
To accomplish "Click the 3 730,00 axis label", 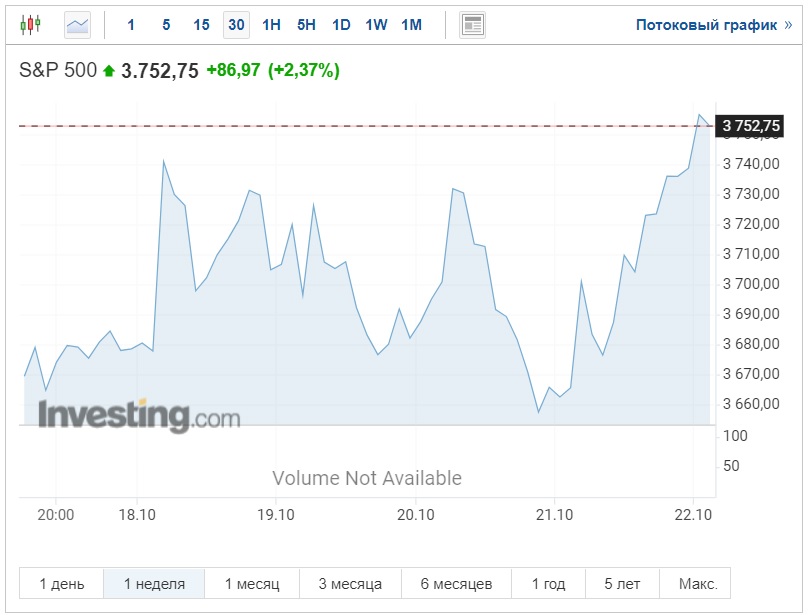I will coord(751,193).
